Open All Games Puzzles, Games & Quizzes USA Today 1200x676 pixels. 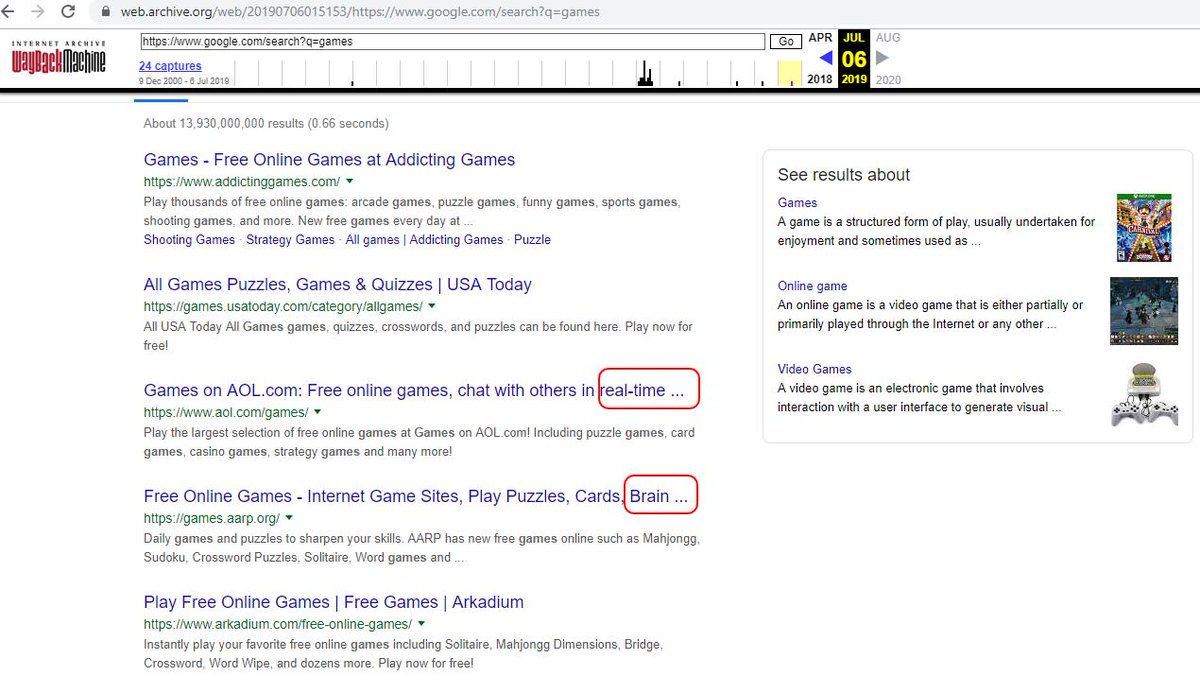coord(338,285)
